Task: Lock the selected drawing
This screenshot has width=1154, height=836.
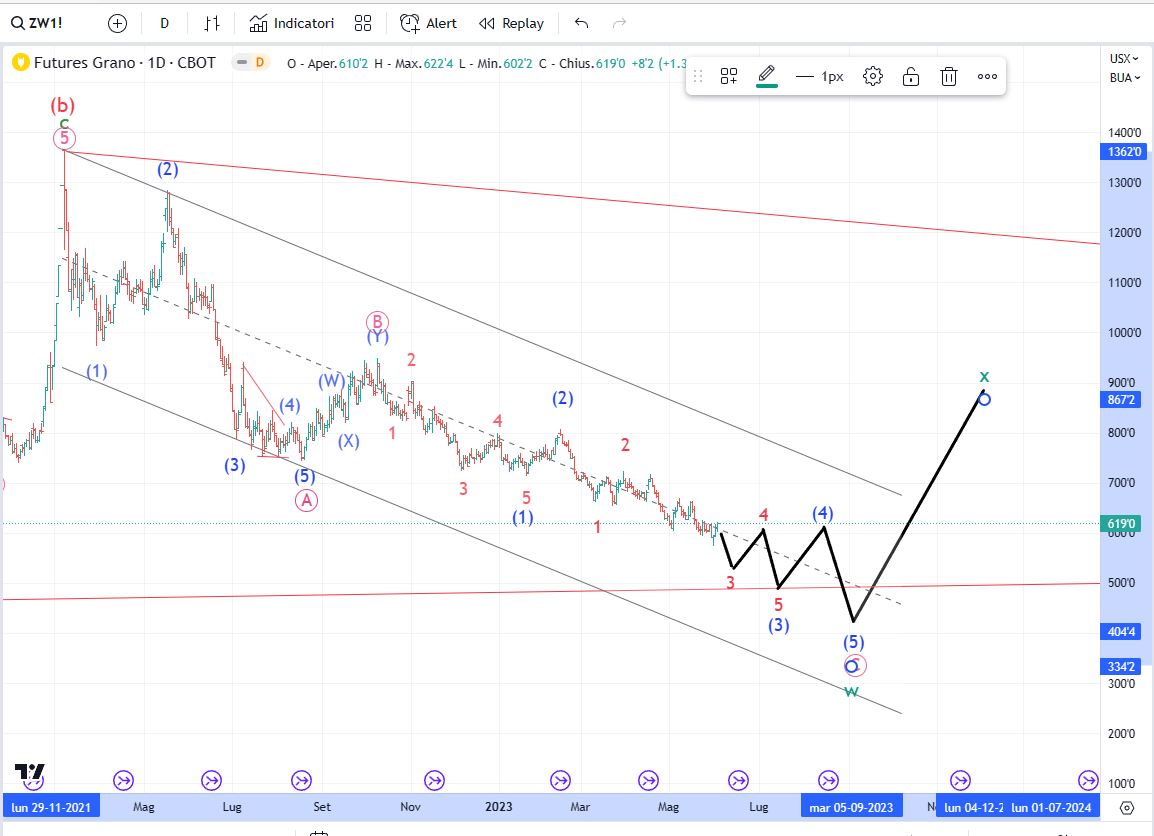Action: tap(911, 76)
